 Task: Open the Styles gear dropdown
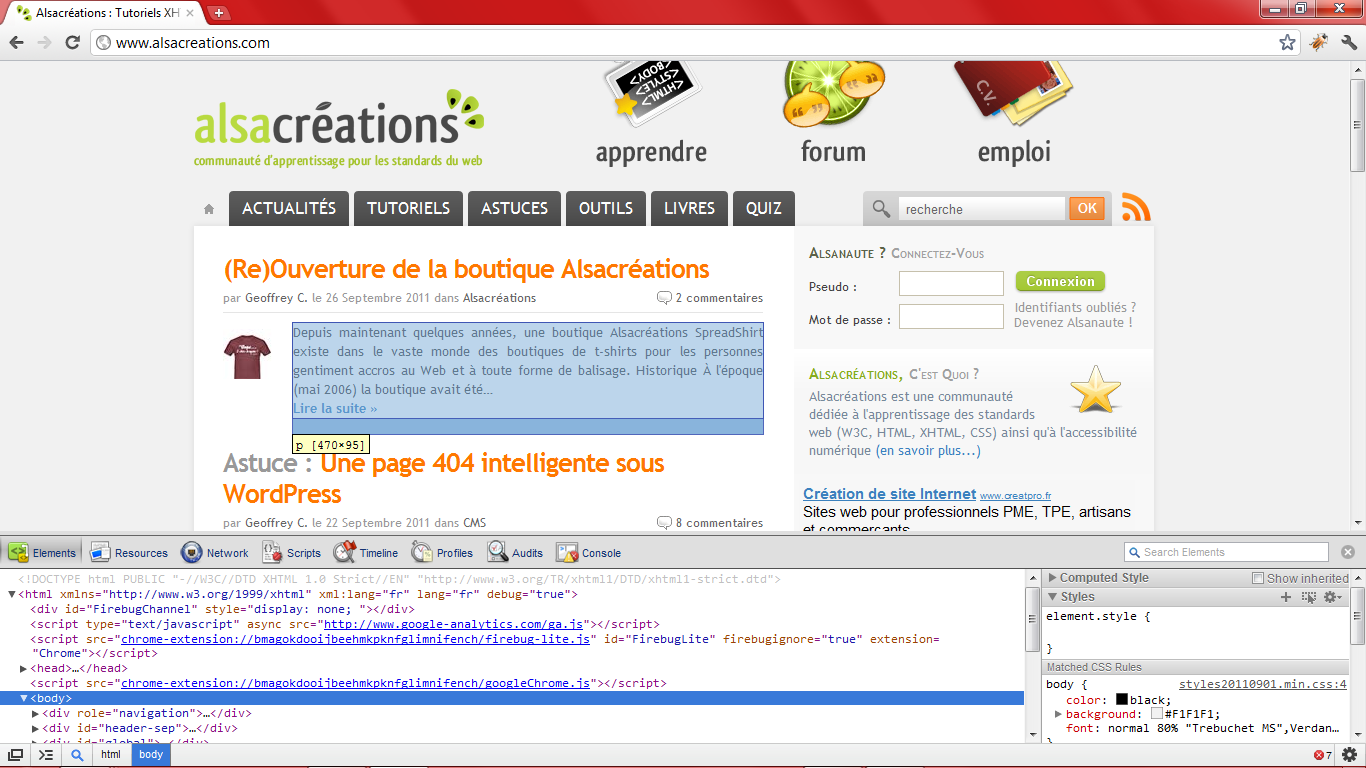(x=1332, y=597)
